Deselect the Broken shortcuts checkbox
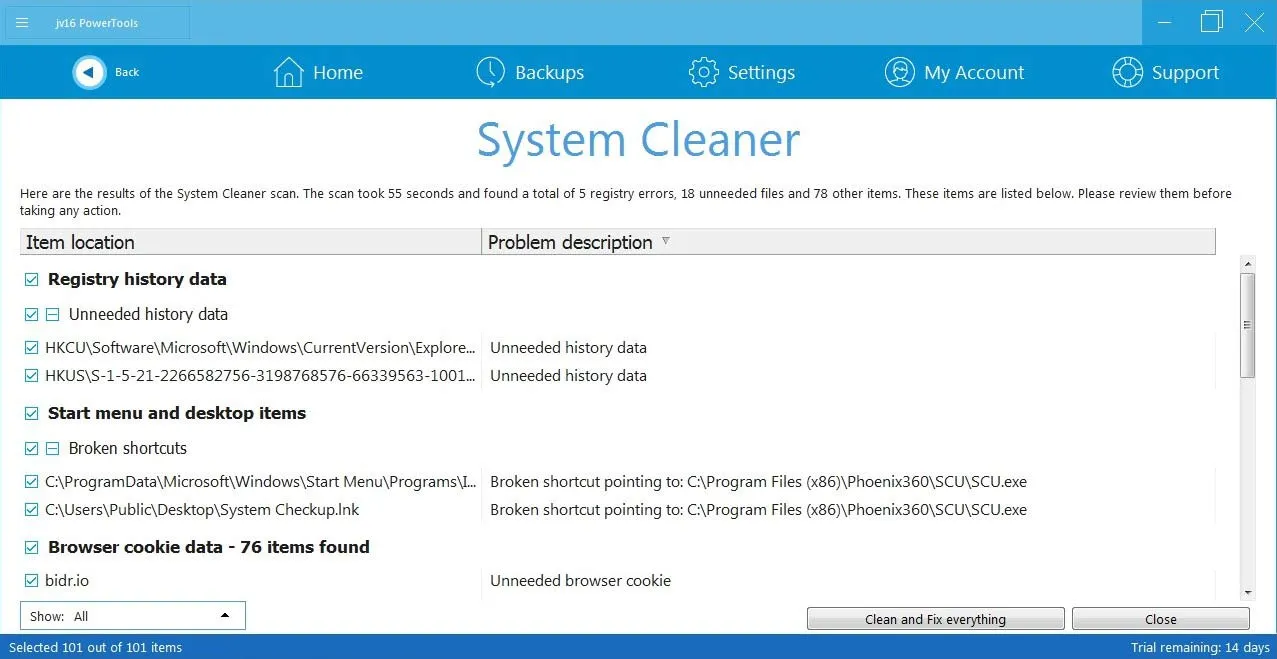1277x659 pixels. 30,448
